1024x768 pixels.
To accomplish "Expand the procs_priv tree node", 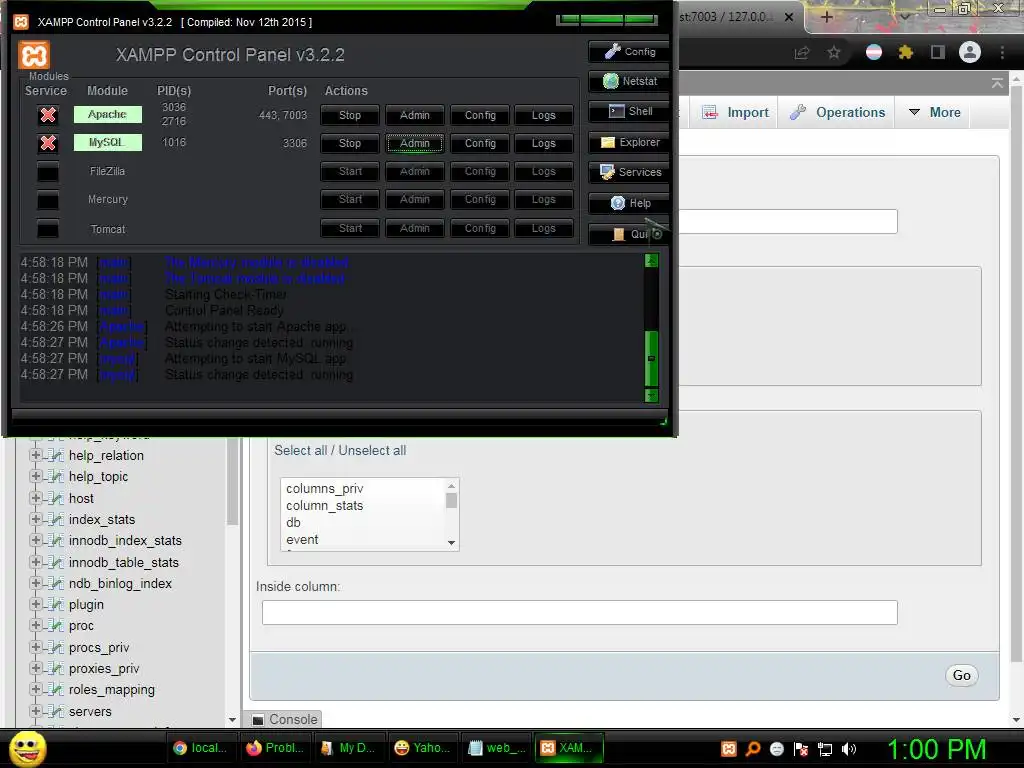I will click(x=36, y=647).
